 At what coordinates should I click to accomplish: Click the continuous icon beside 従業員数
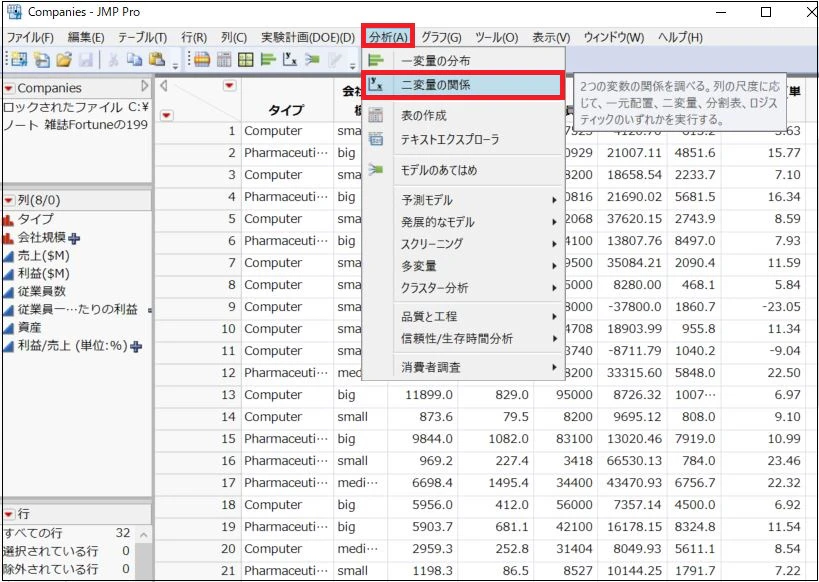coord(8,292)
